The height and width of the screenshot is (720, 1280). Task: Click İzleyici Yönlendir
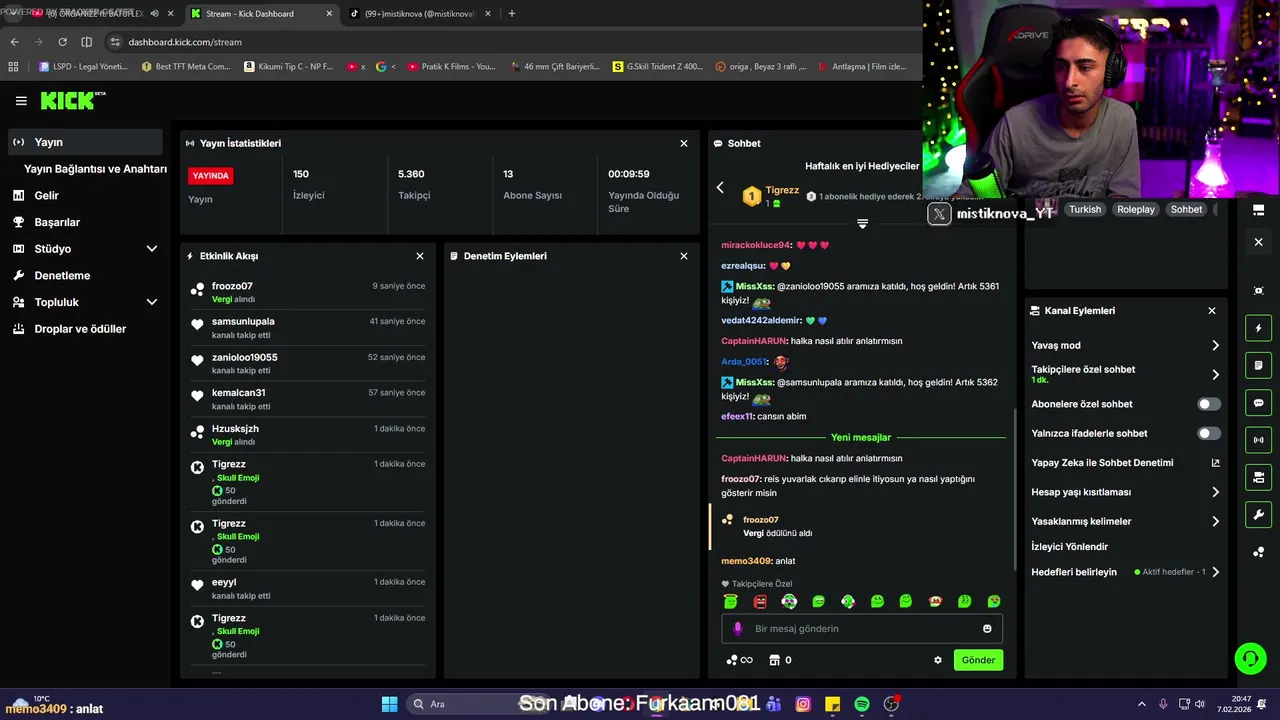tap(1069, 547)
